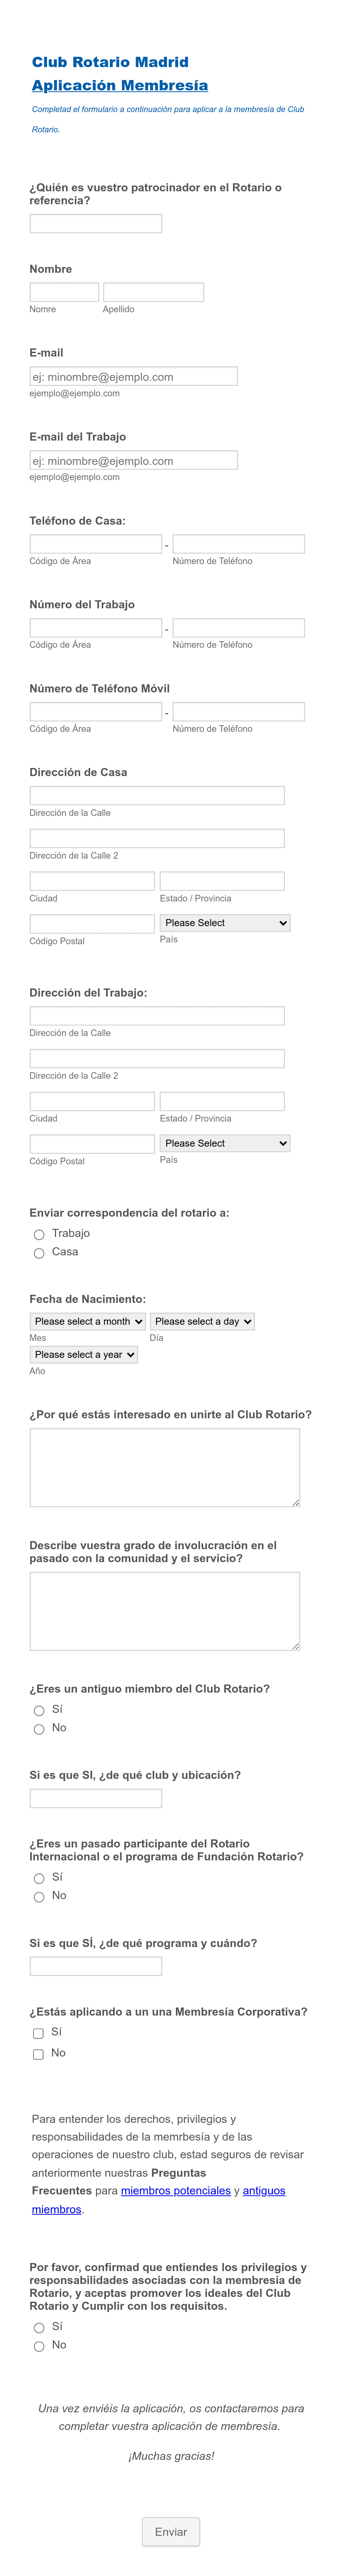Click the Apellido name field
This screenshot has width=343, height=2576.
click(x=153, y=292)
